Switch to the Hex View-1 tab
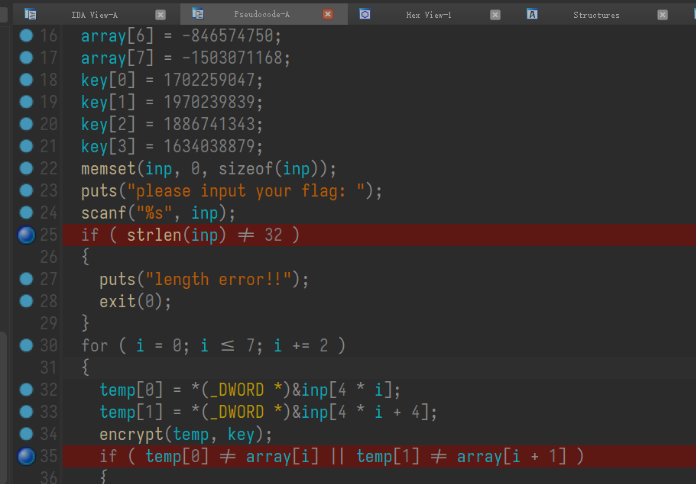The height and width of the screenshot is (484, 696). tap(428, 15)
